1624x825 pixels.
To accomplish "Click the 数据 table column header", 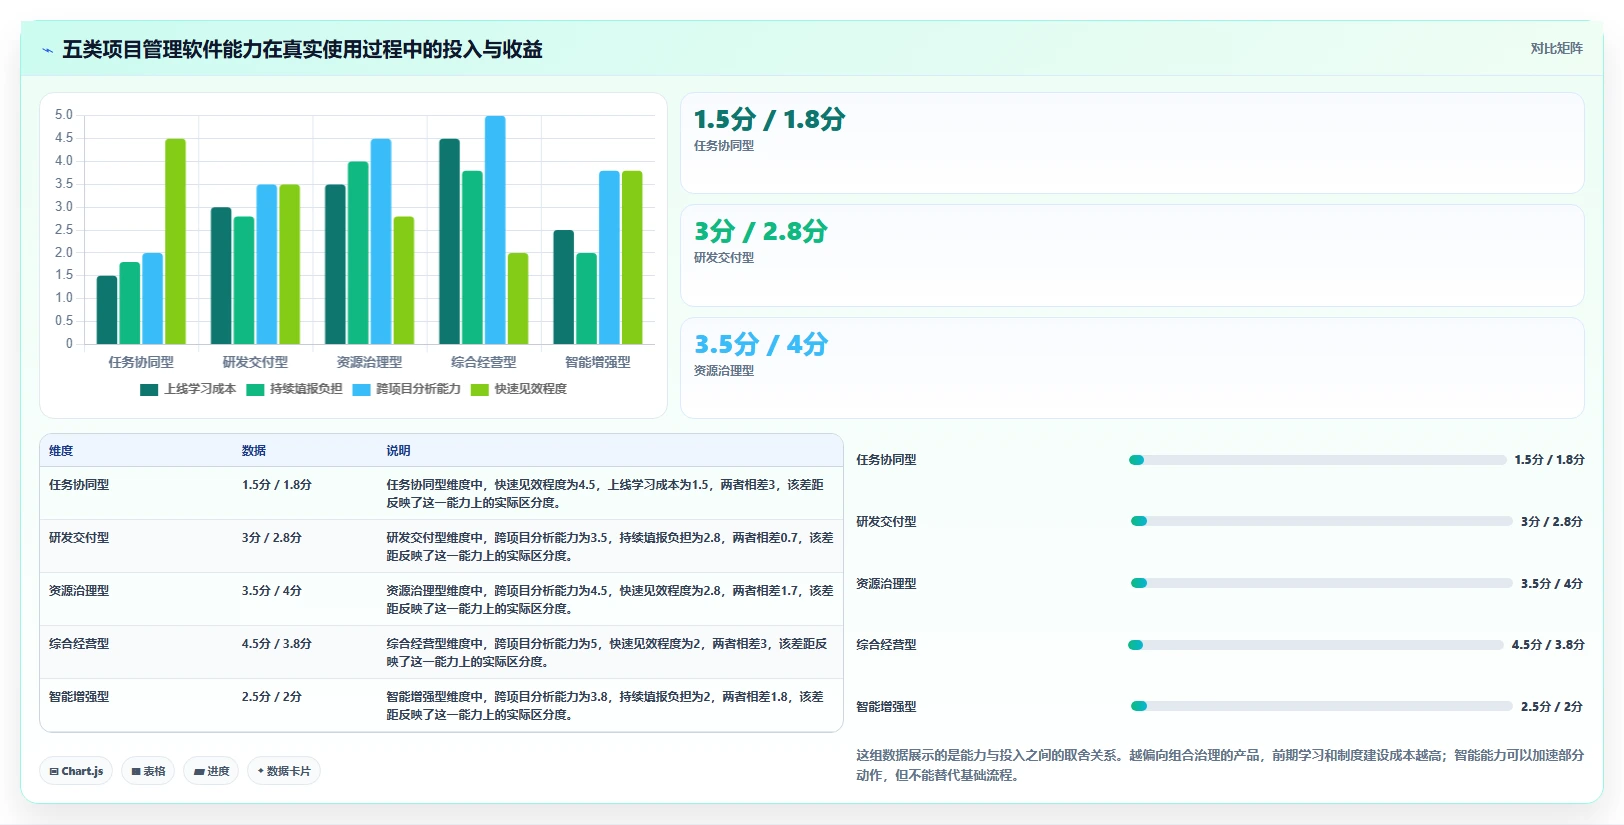I will coord(254,451).
